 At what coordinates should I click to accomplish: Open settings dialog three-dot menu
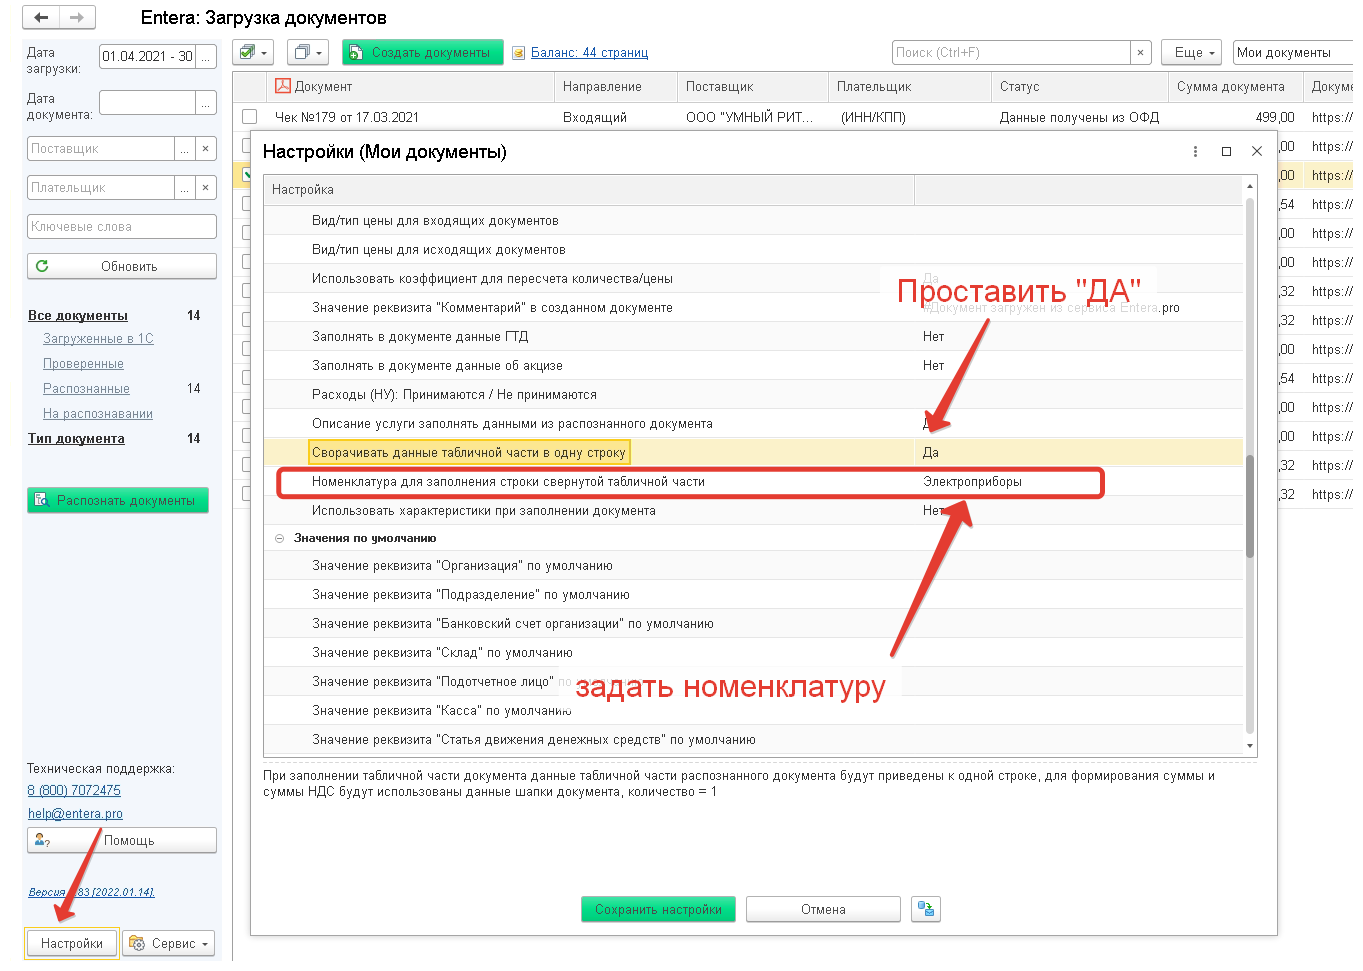(x=1195, y=151)
